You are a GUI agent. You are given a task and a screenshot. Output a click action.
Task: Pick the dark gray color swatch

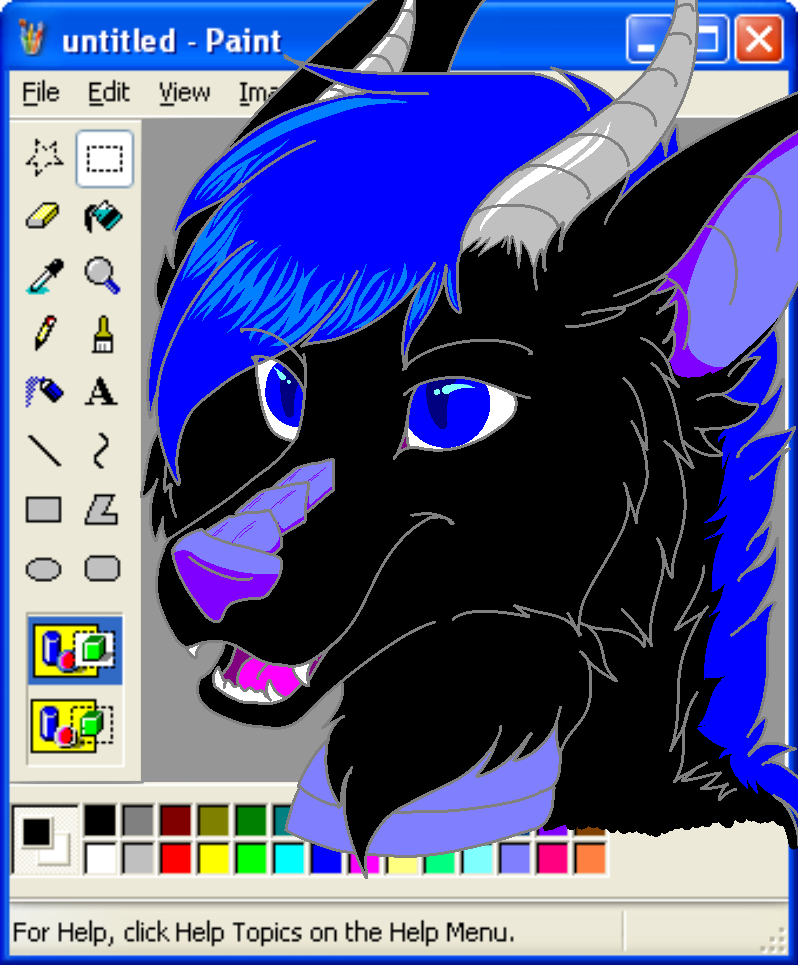(138, 821)
